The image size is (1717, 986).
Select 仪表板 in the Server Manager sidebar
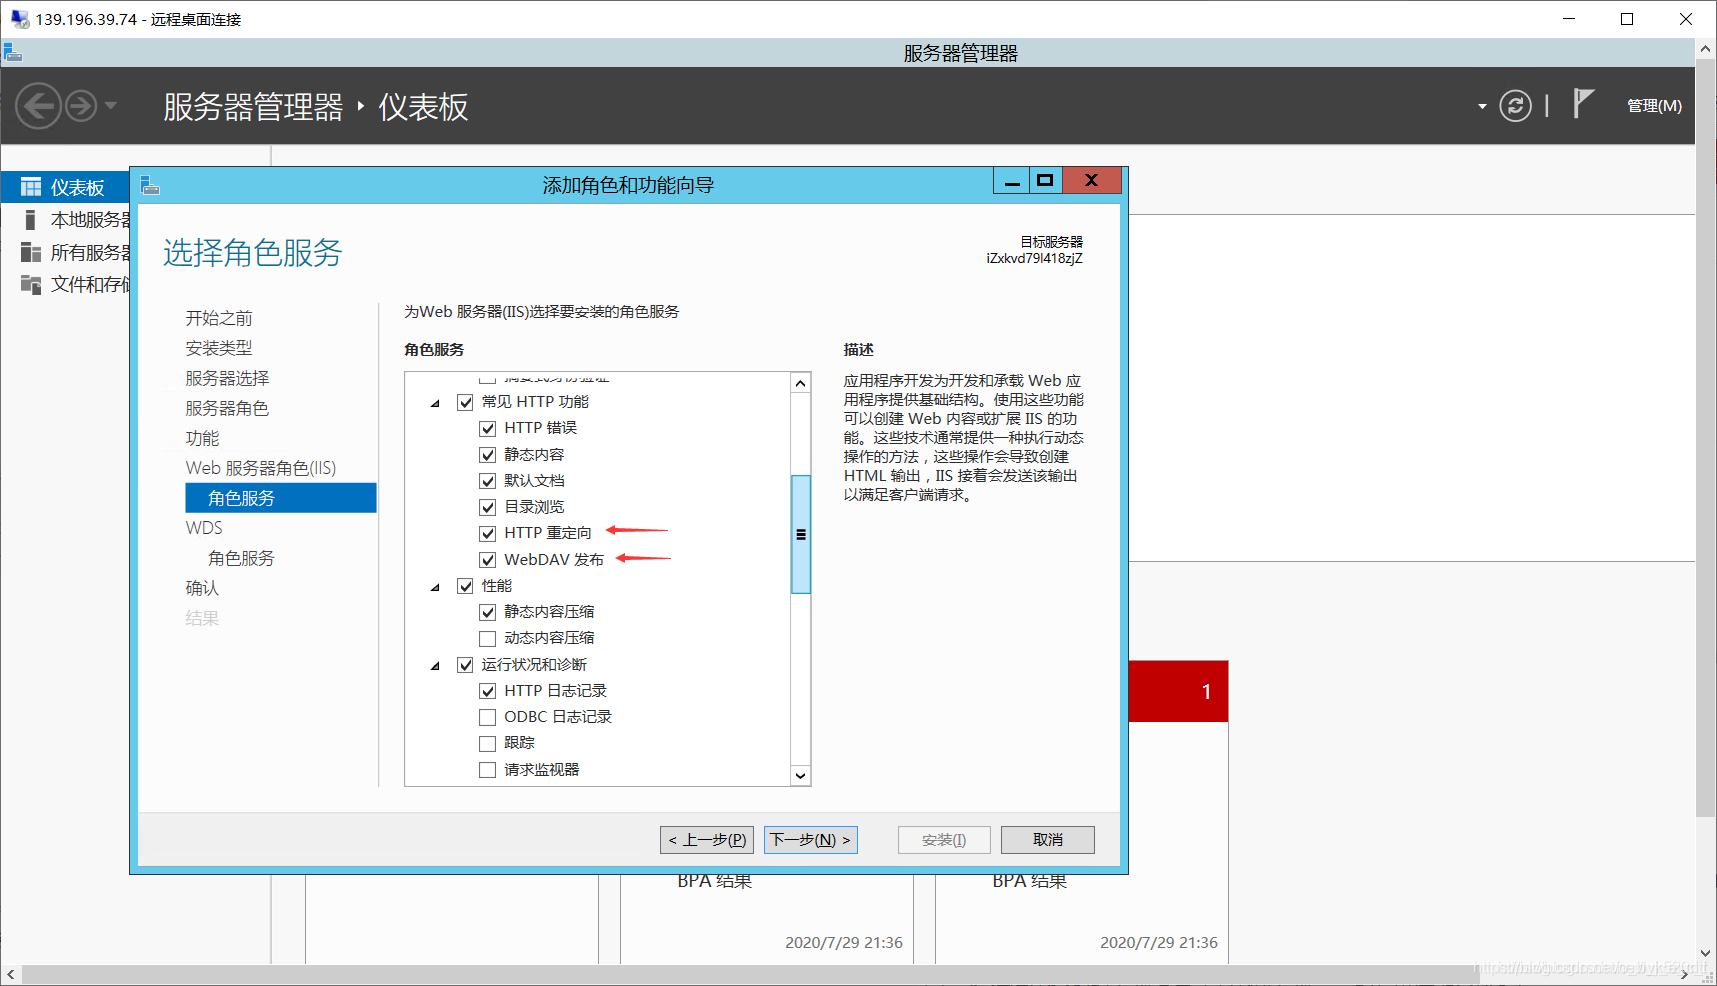(66, 187)
